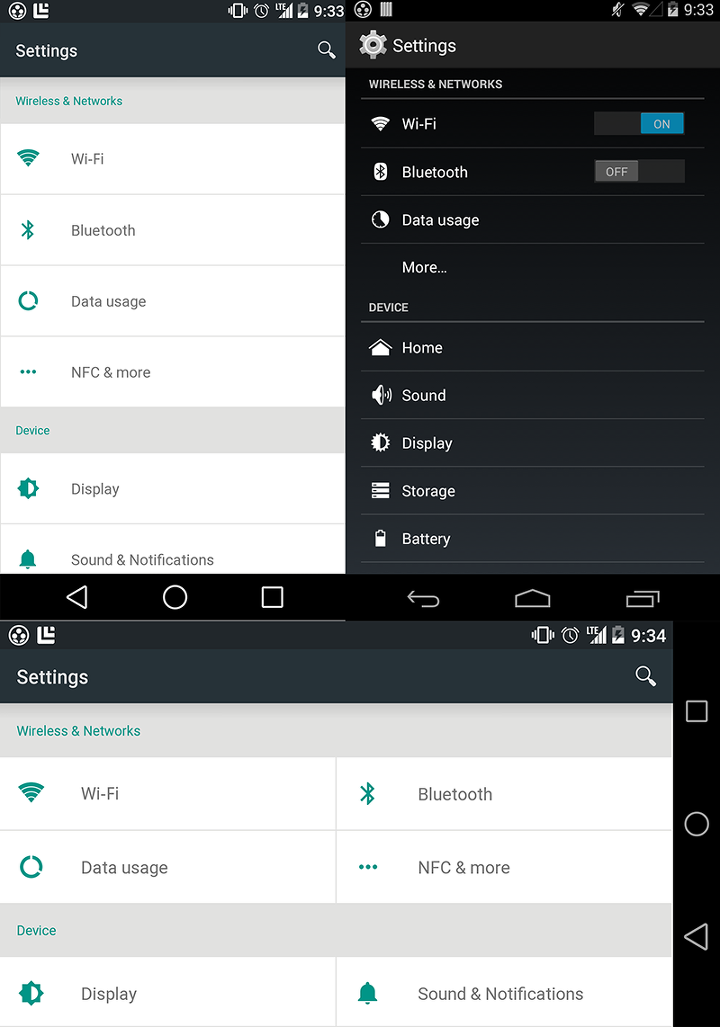The image size is (720, 1027).
Task: Tap Bluetooth icon in bottom landscape Settings grid
Action: click(368, 793)
